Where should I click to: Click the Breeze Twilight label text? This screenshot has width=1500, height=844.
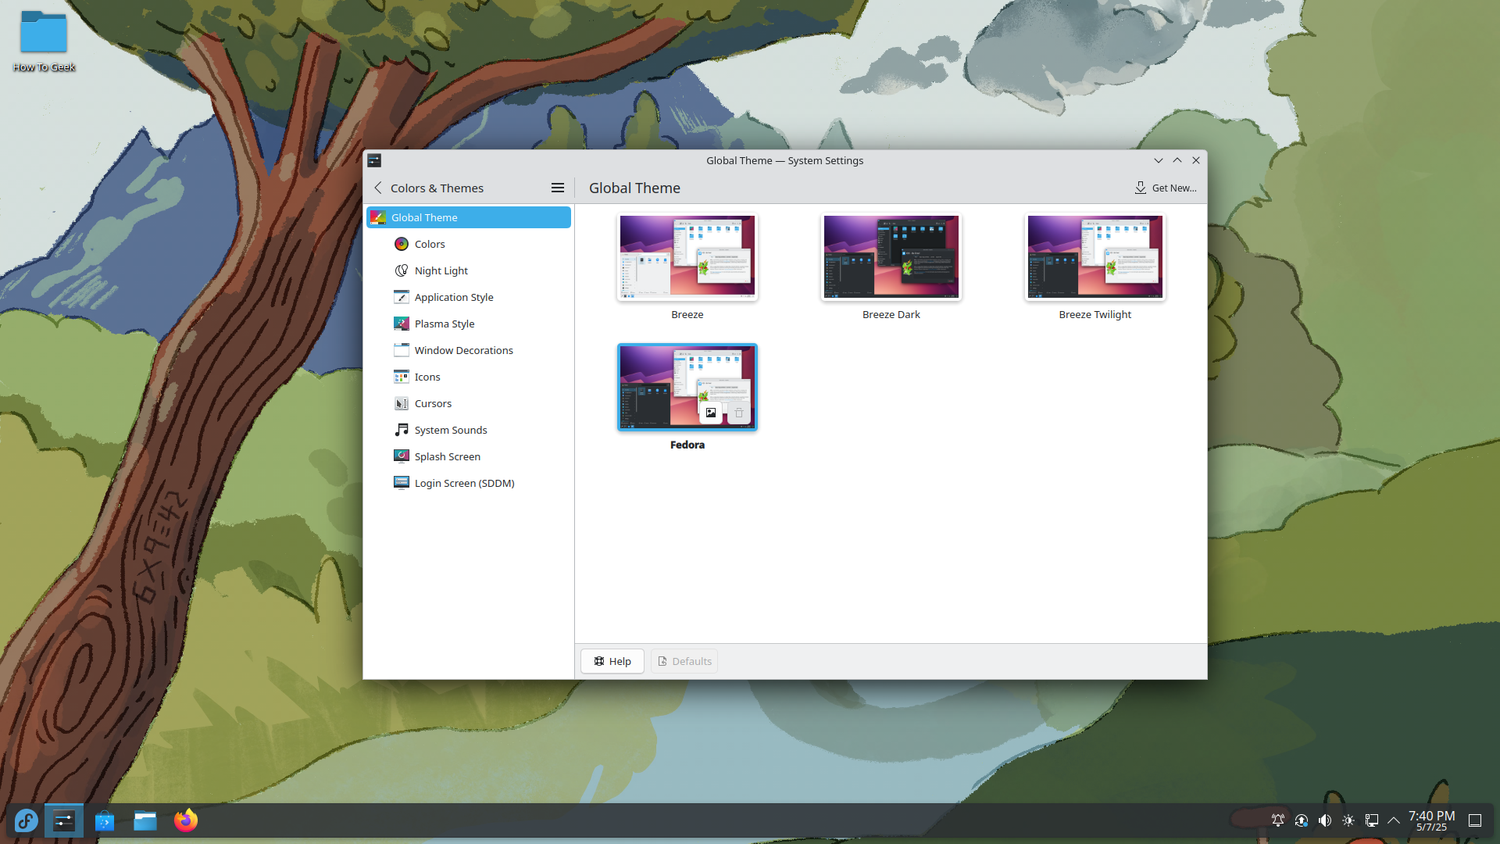coord(1095,315)
